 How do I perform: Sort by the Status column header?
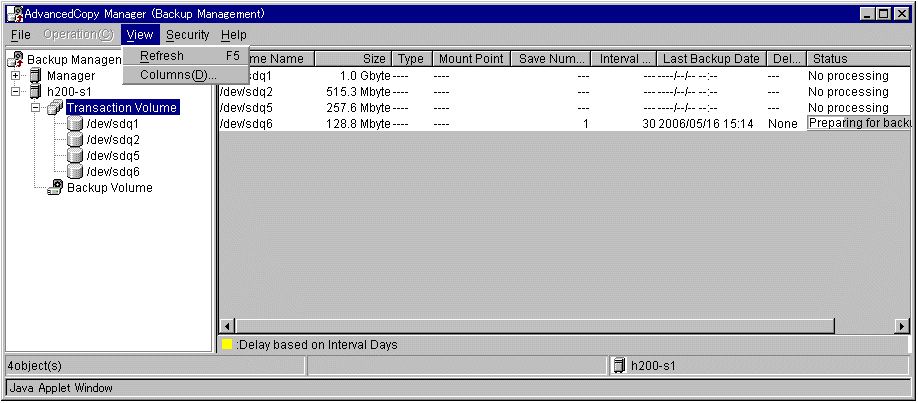pos(858,59)
